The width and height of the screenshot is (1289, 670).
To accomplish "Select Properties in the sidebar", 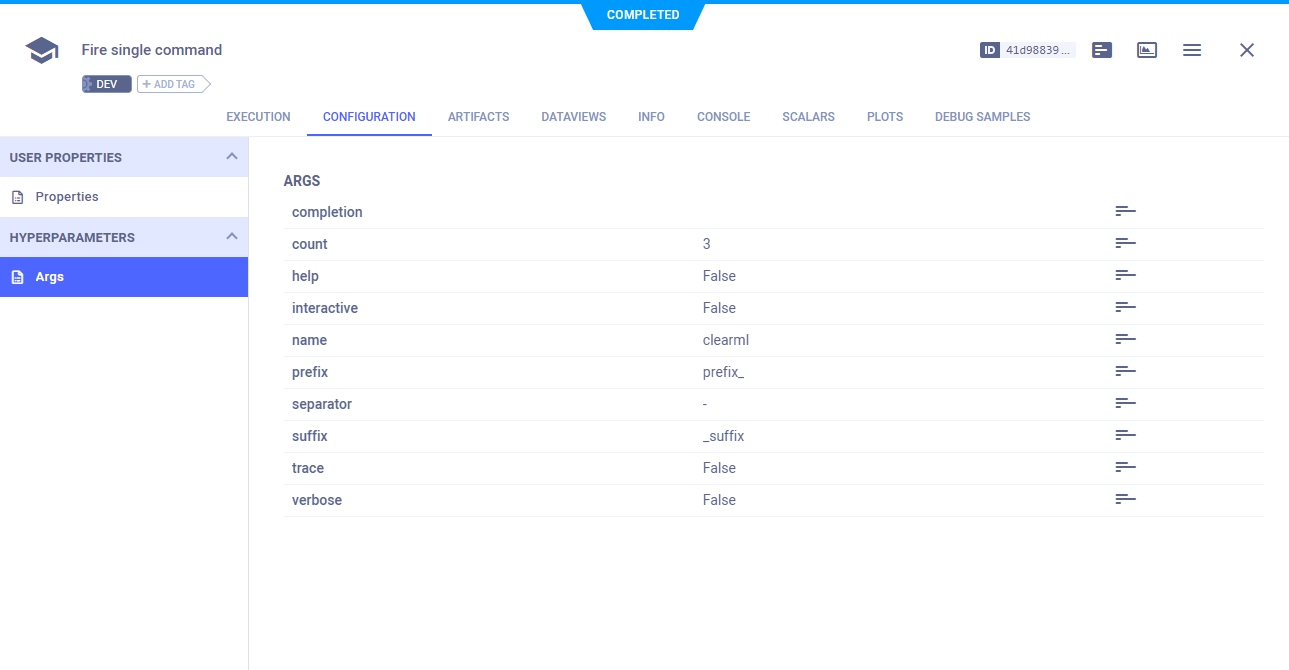I will click(x=66, y=197).
